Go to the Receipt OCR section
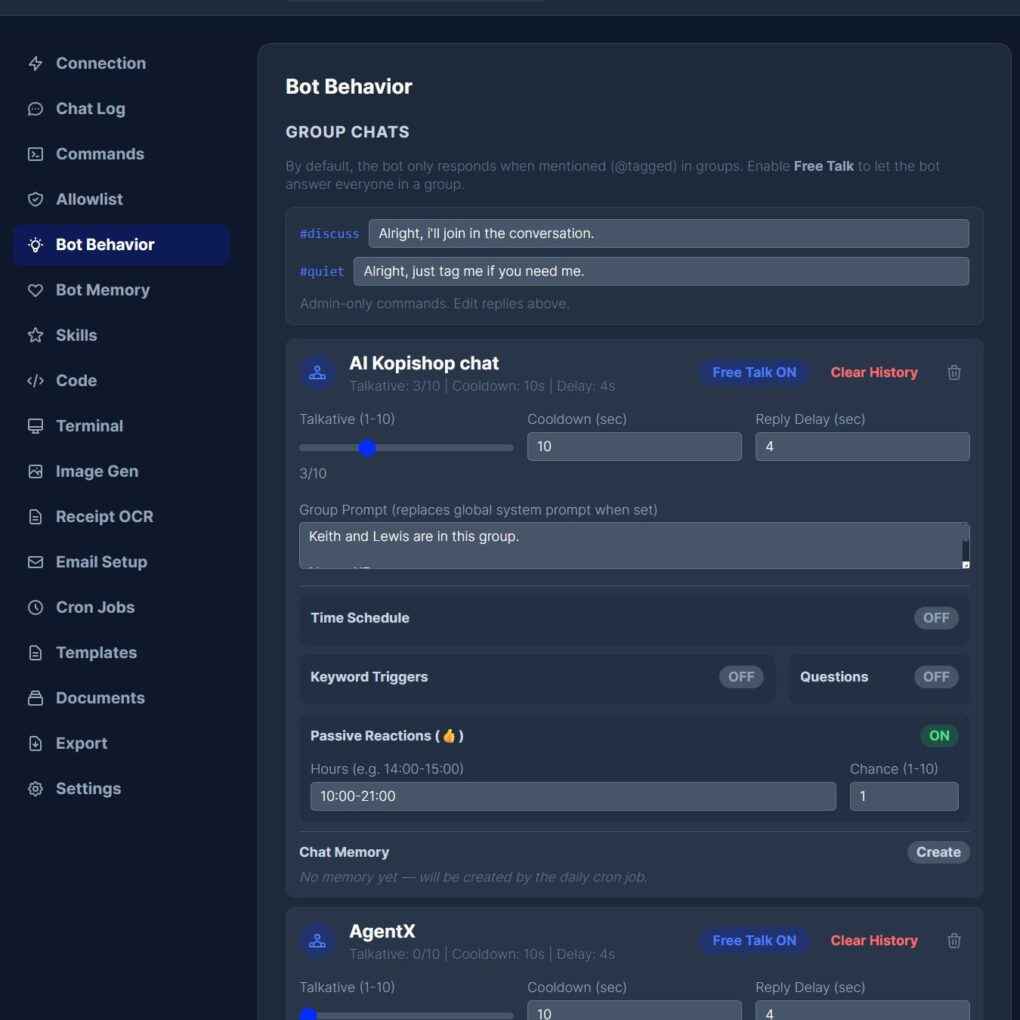1020x1020 pixels. tap(104, 517)
